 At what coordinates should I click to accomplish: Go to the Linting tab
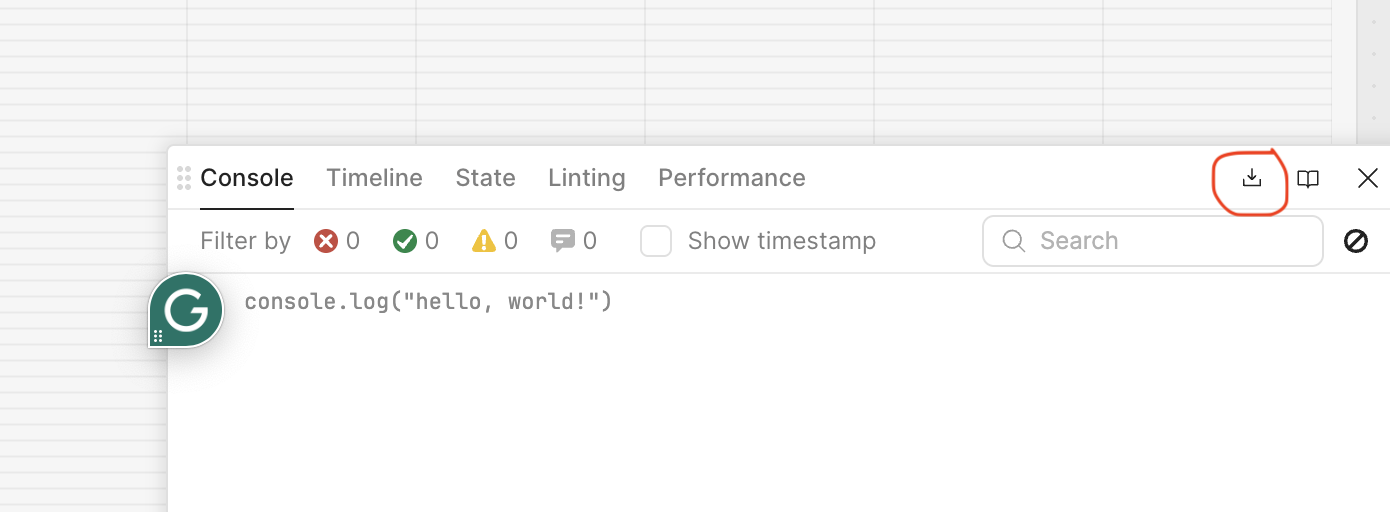coord(586,178)
